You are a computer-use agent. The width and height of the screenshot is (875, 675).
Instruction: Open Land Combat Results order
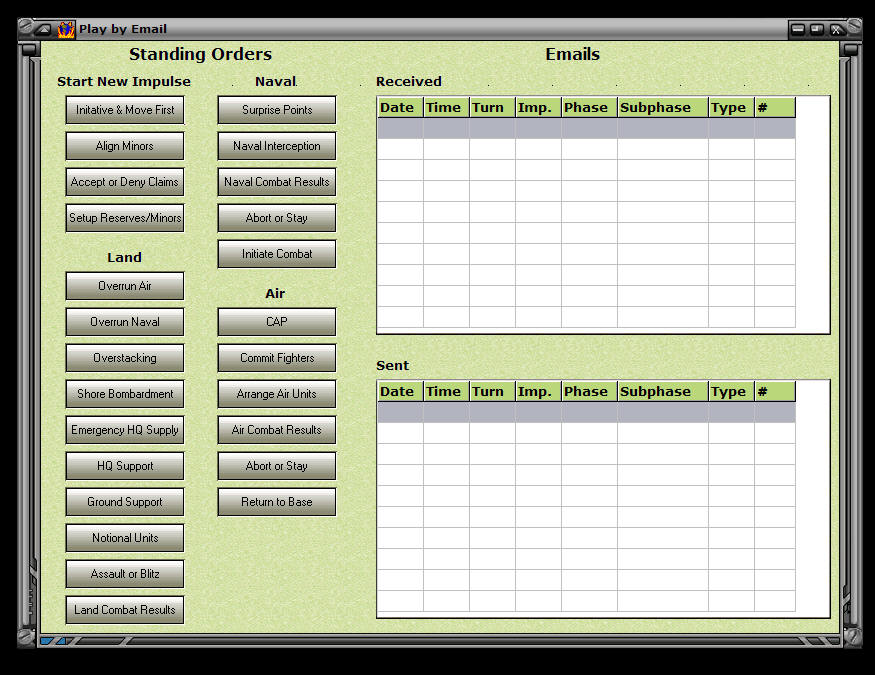(125, 610)
